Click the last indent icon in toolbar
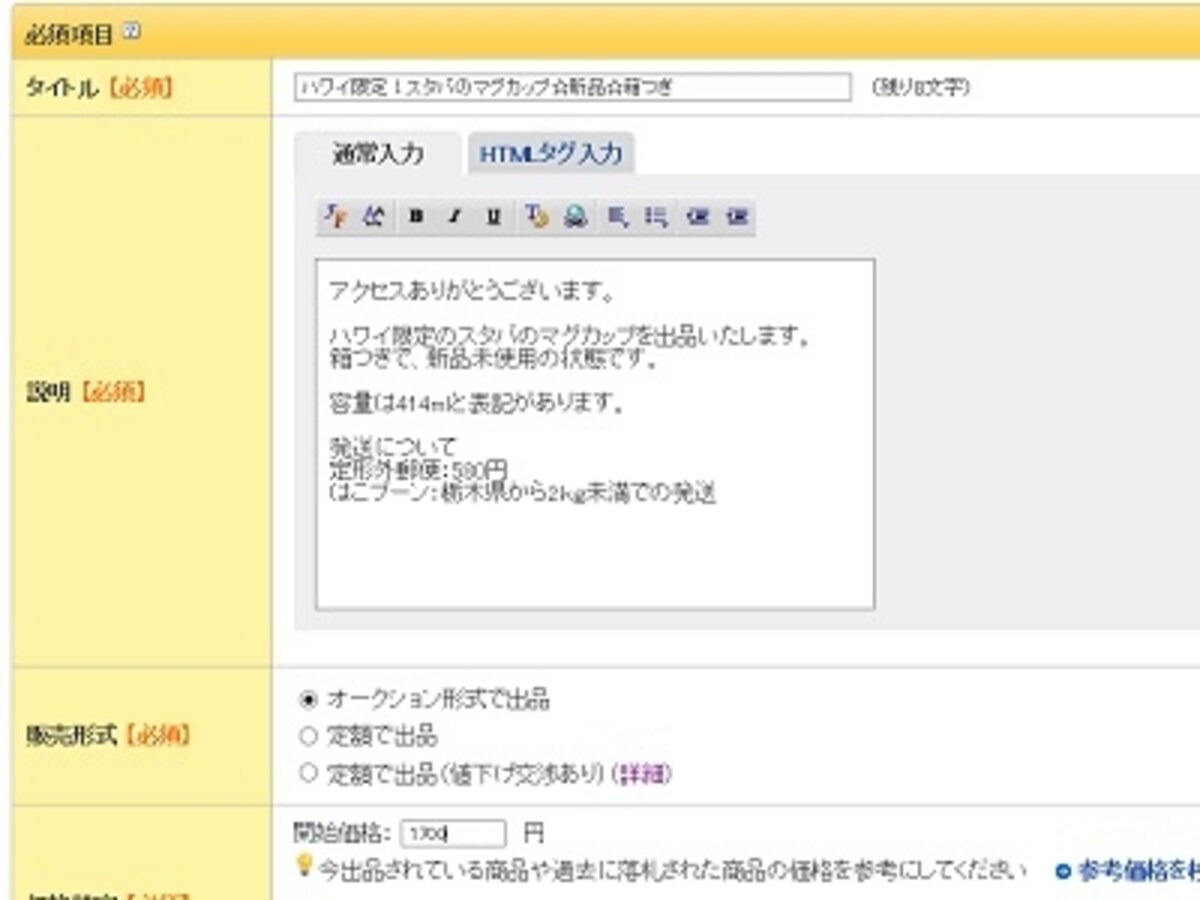 [738, 216]
